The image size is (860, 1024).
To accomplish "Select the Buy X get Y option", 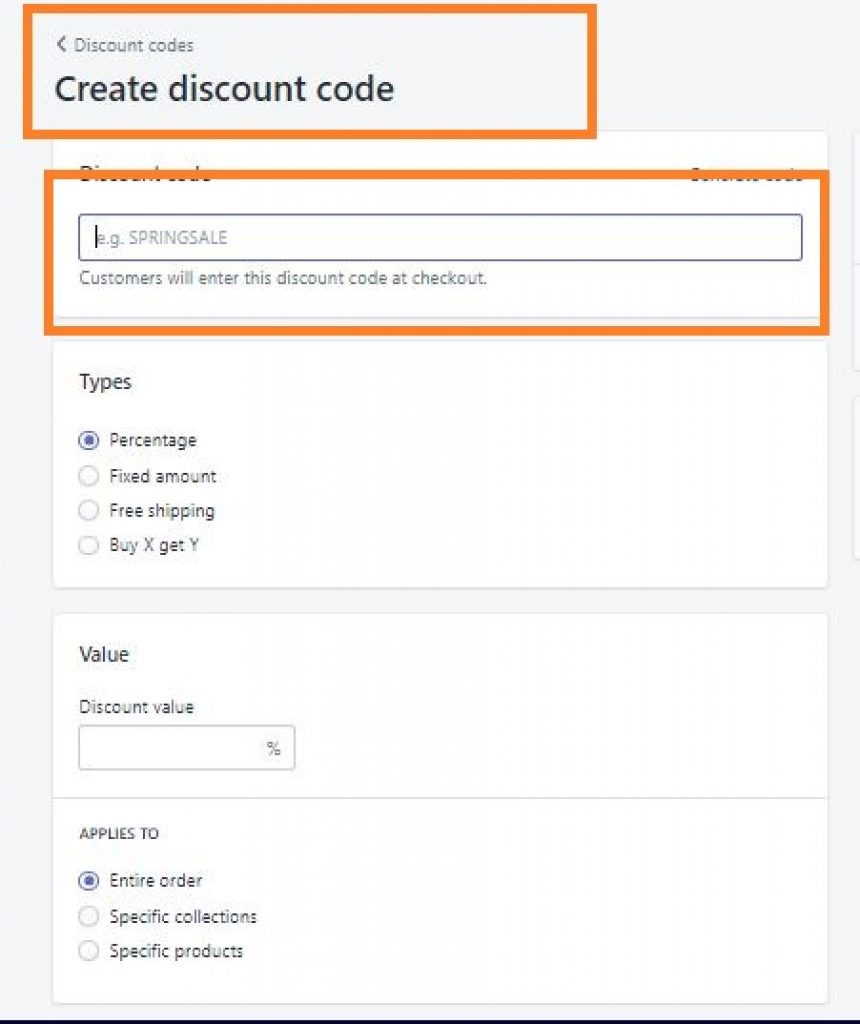I will click(x=88, y=545).
